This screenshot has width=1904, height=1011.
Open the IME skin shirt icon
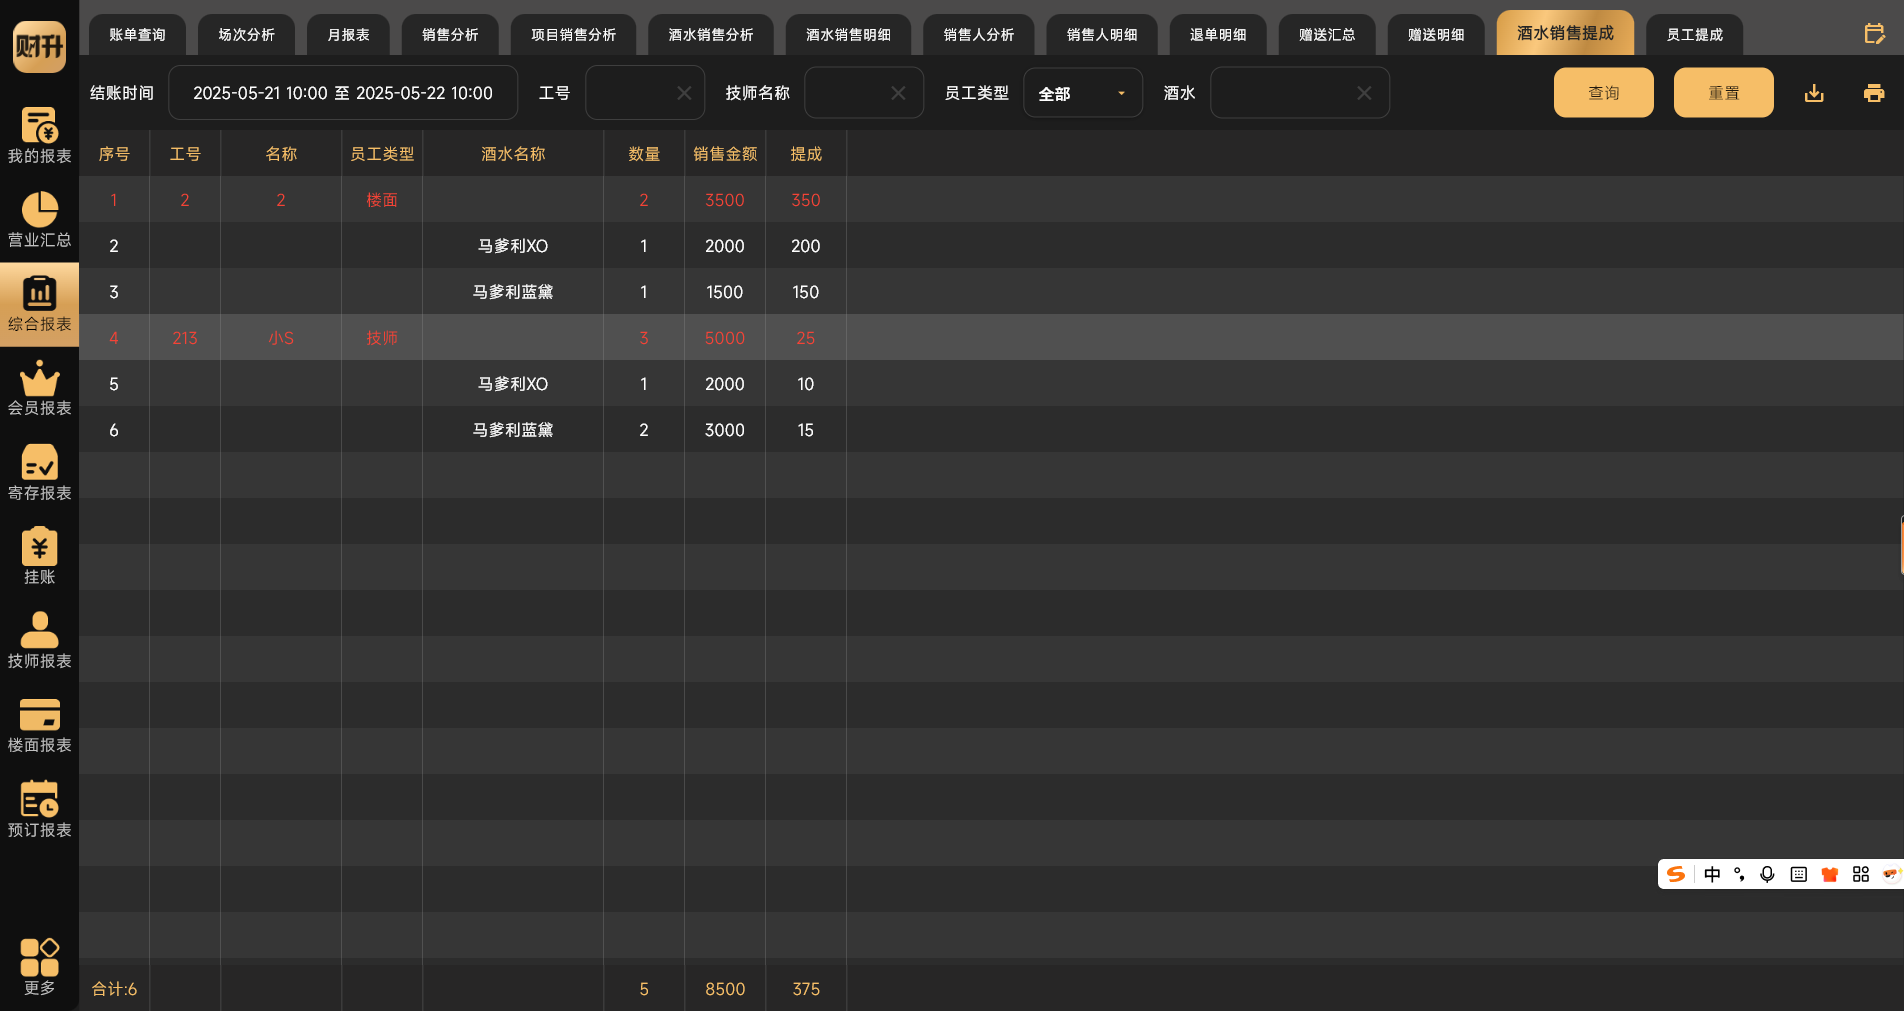[1829, 874]
